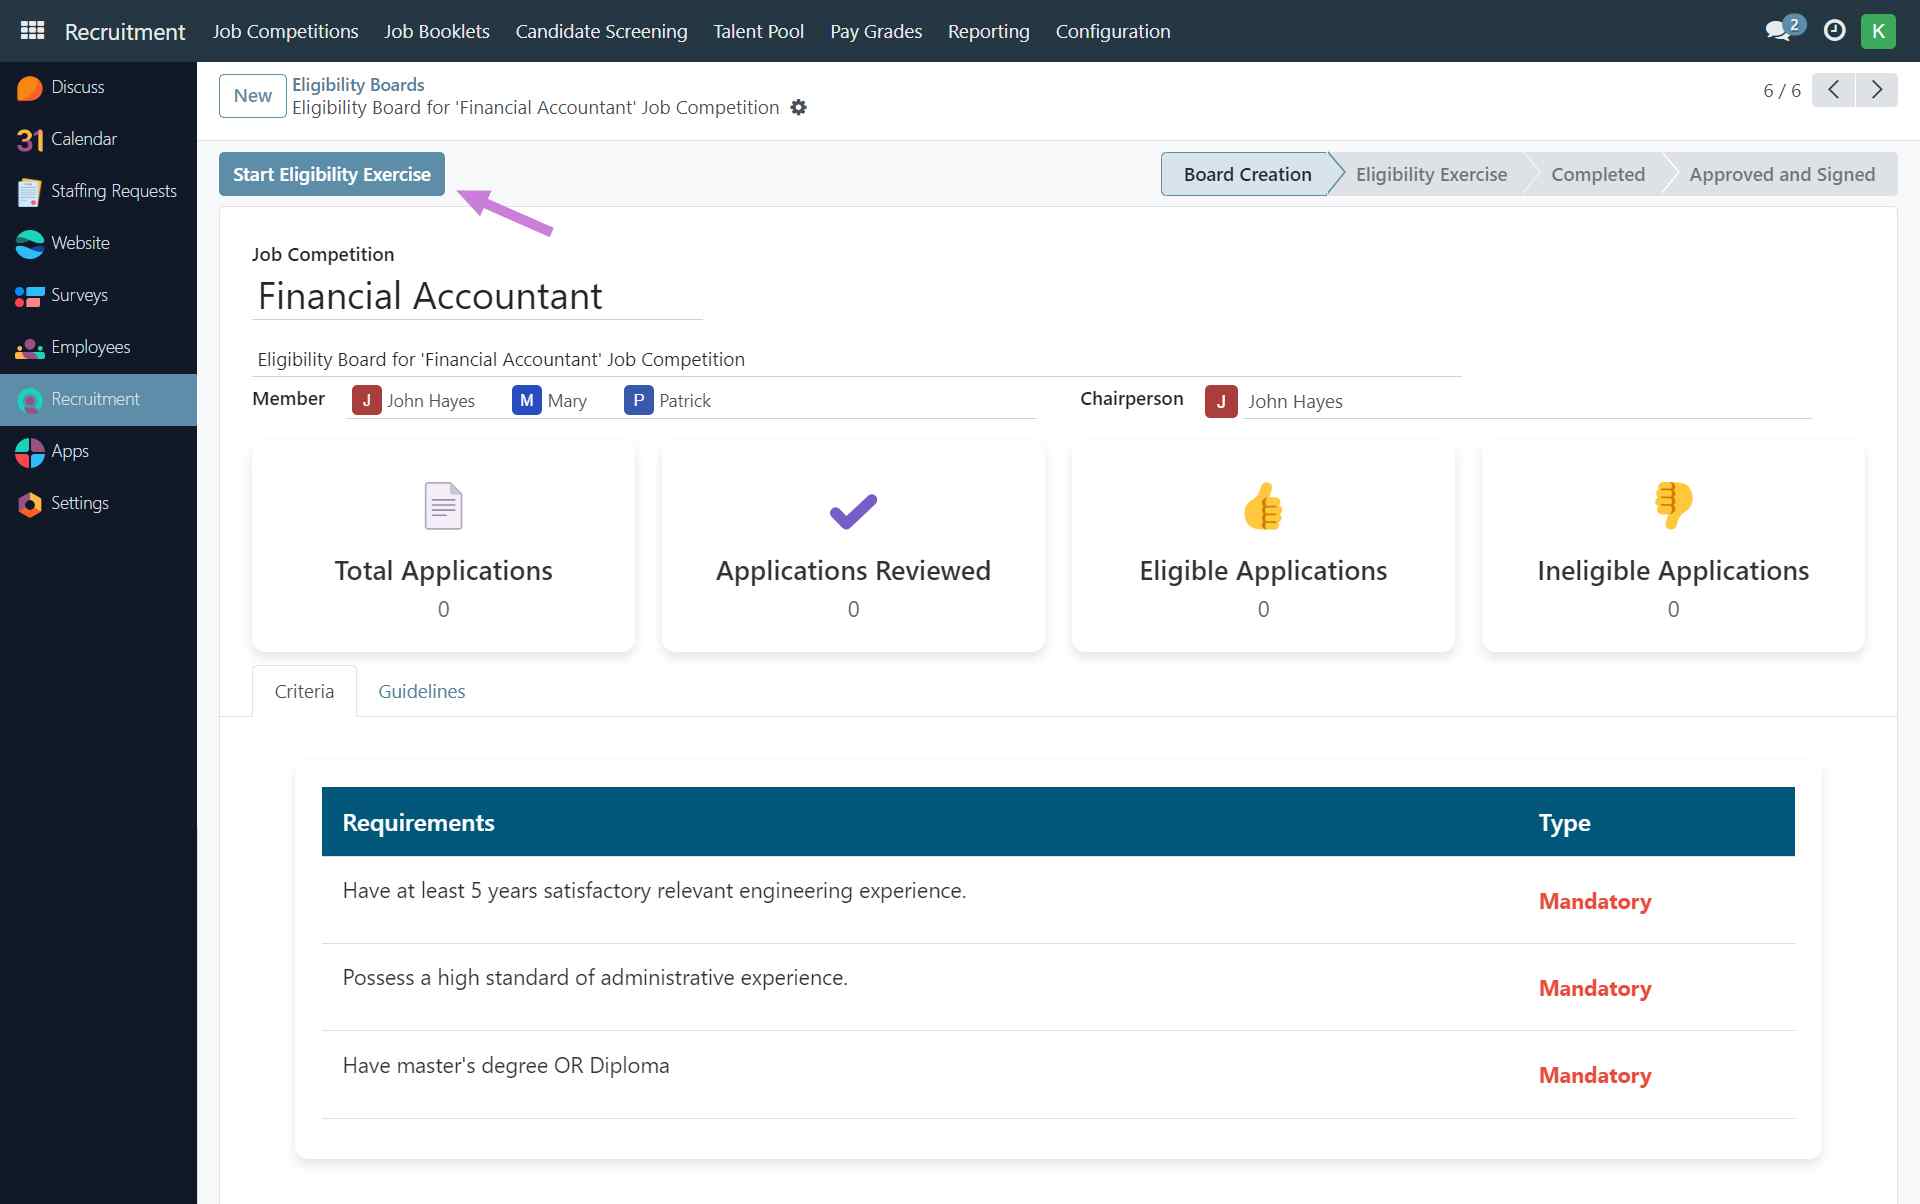Select the Board Creation stage tab
The image size is (1920, 1204).
click(1246, 173)
